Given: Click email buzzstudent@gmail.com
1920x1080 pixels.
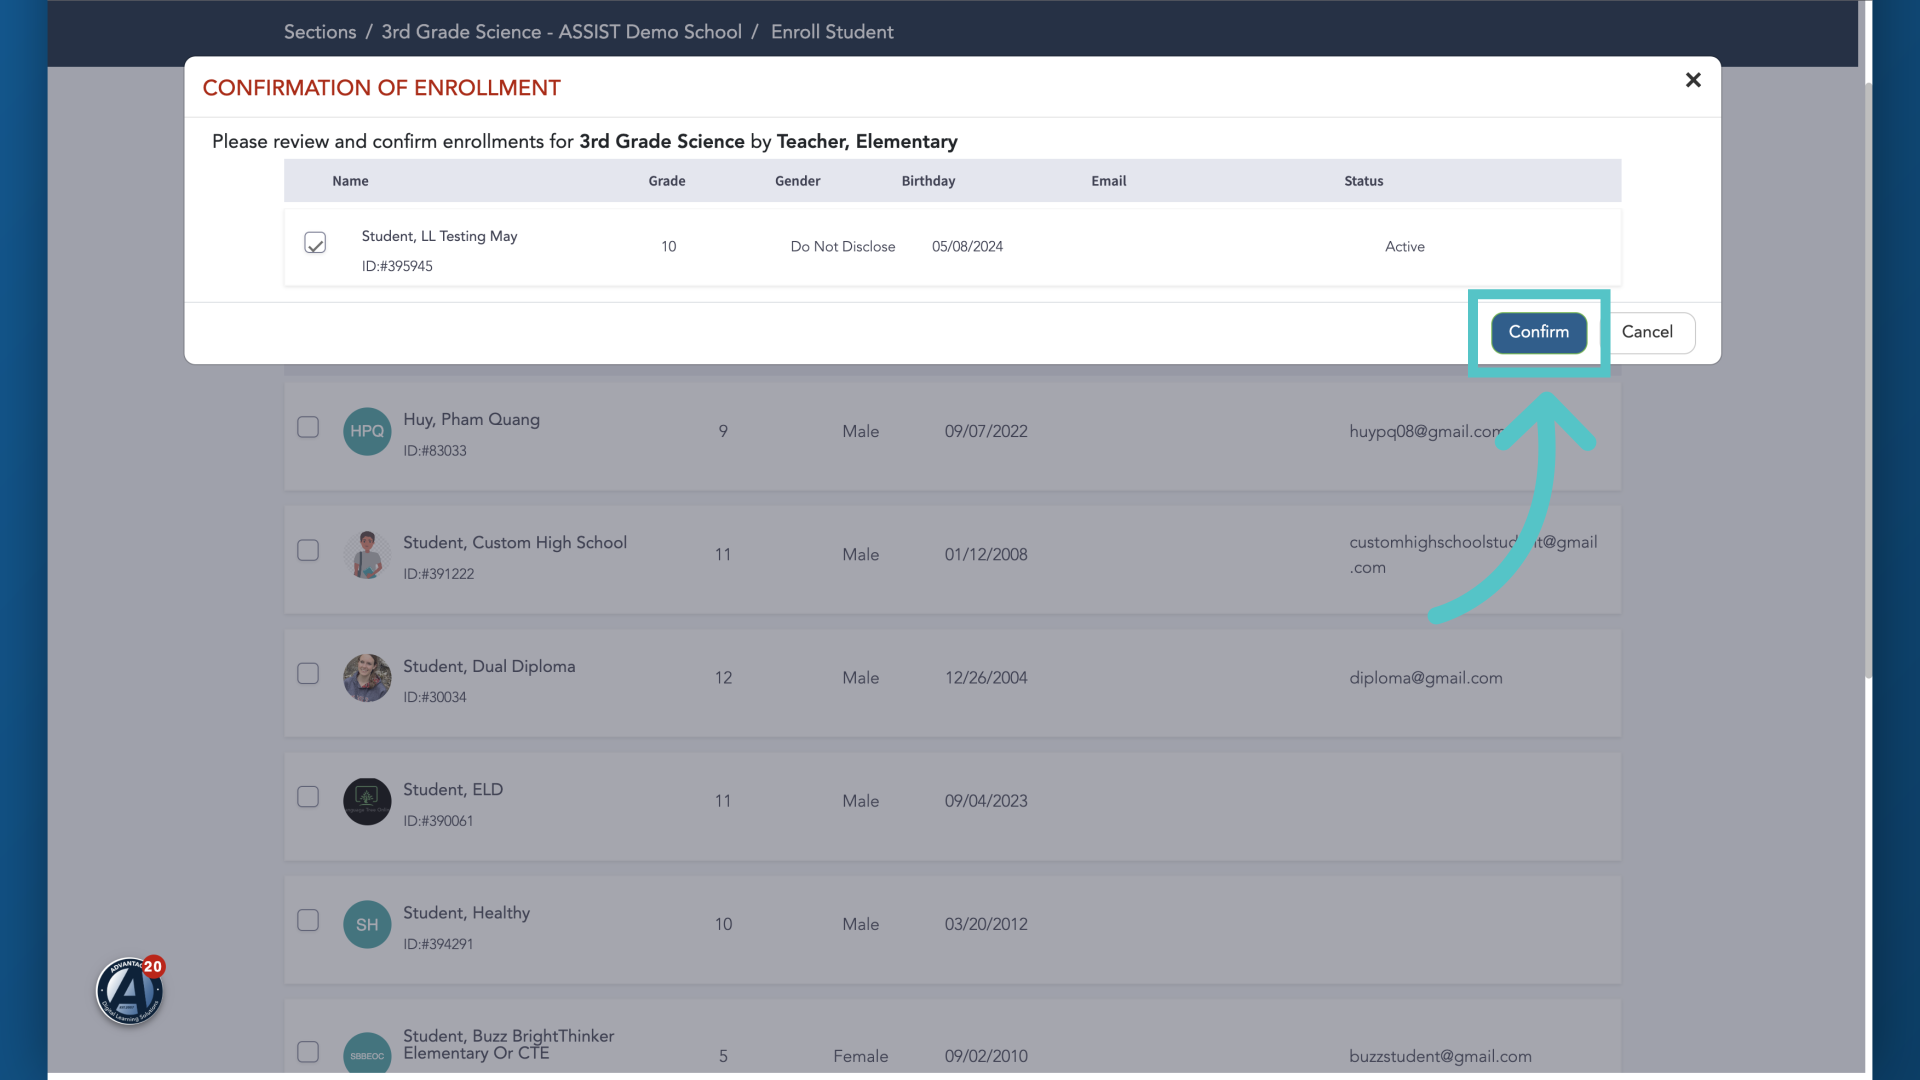Looking at the screenshot, I should (1440, 1056).
